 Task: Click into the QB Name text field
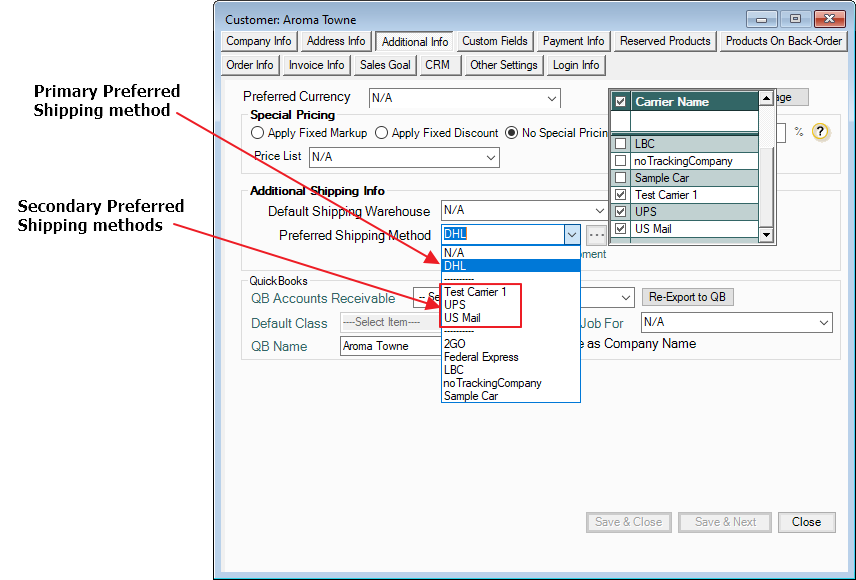pyautogui.click(x=383, y=346)
